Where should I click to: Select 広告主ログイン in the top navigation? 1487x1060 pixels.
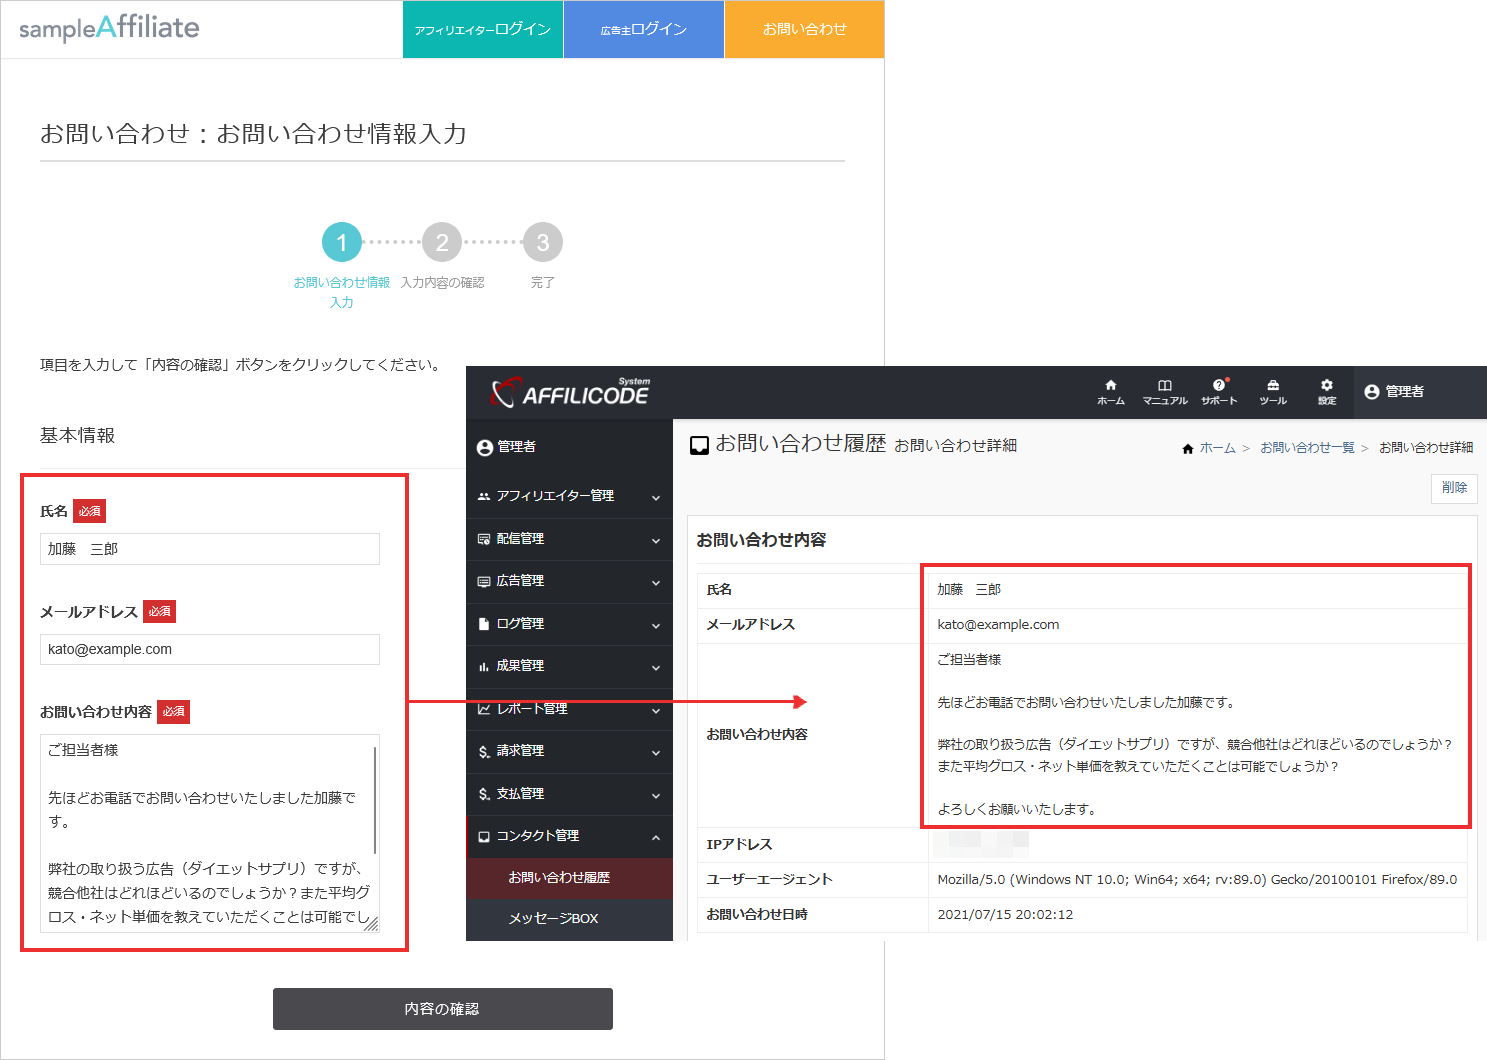(x=643, y=29)
